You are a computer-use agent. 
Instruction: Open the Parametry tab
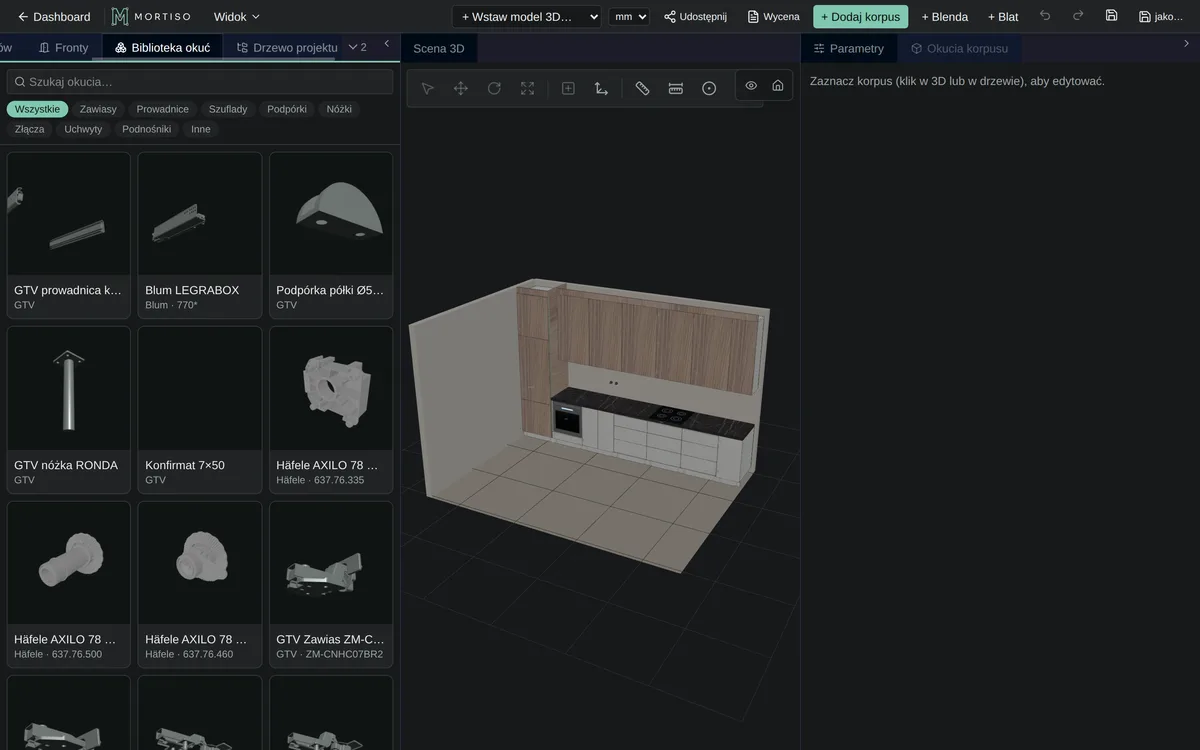pos(849,48)
